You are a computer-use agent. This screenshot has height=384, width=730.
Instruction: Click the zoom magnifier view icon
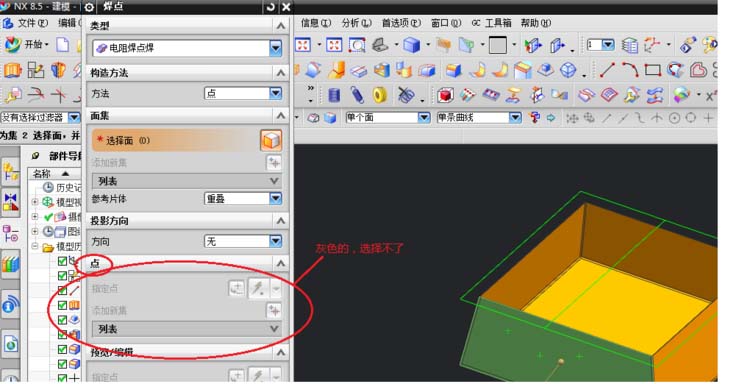[x=357, y=45]
